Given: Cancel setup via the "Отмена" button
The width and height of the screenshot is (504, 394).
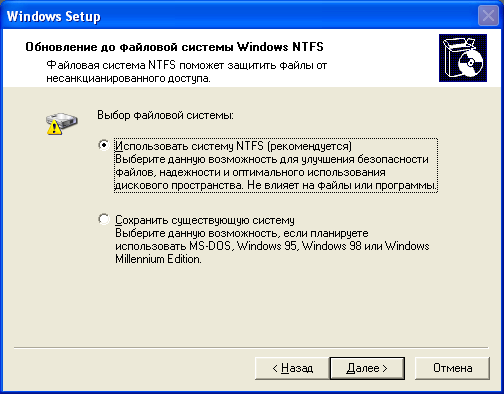Looking at the screenshot, I should point(452,368).
